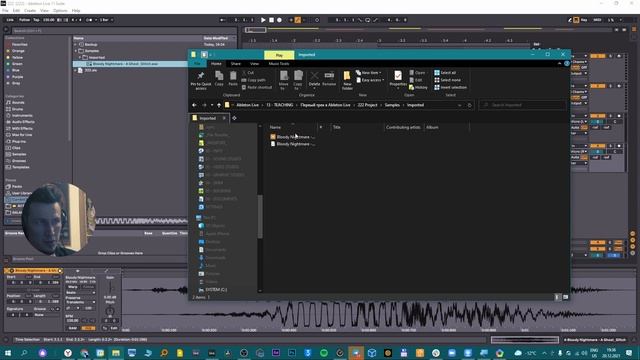This screenshot has height=360, width=640.
Task: Click Cut in the Clipboard group
Action: click(248, 73)
